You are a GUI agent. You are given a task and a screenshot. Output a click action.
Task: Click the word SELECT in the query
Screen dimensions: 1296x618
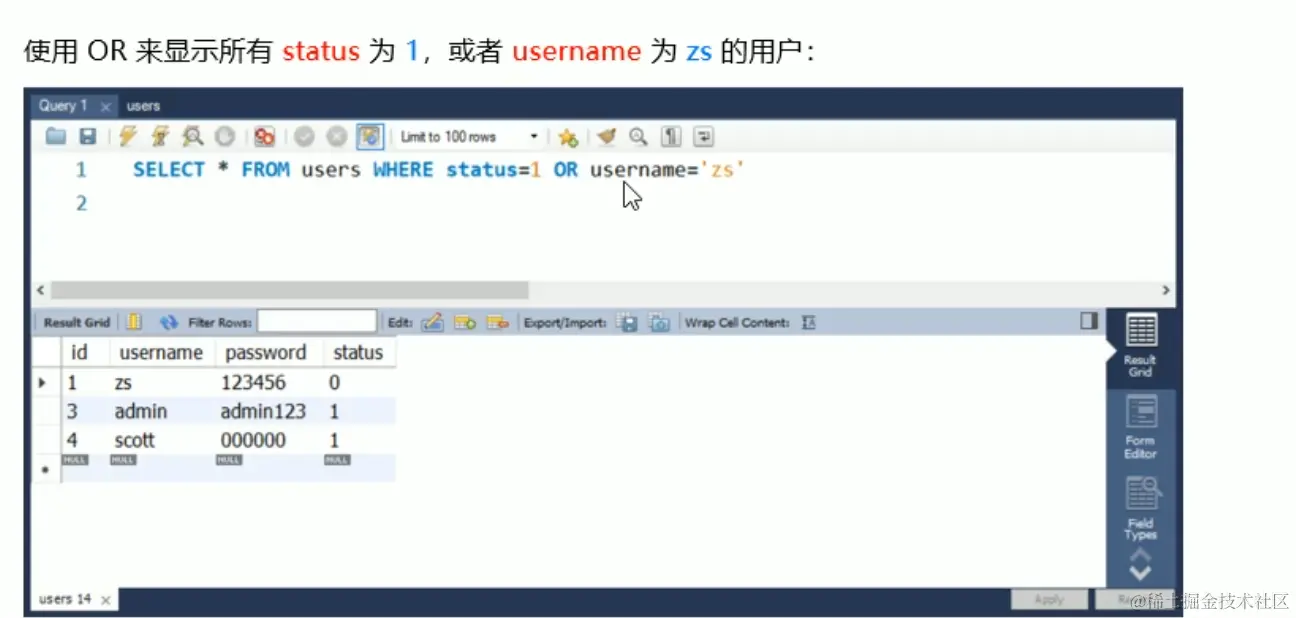(168, 170)
